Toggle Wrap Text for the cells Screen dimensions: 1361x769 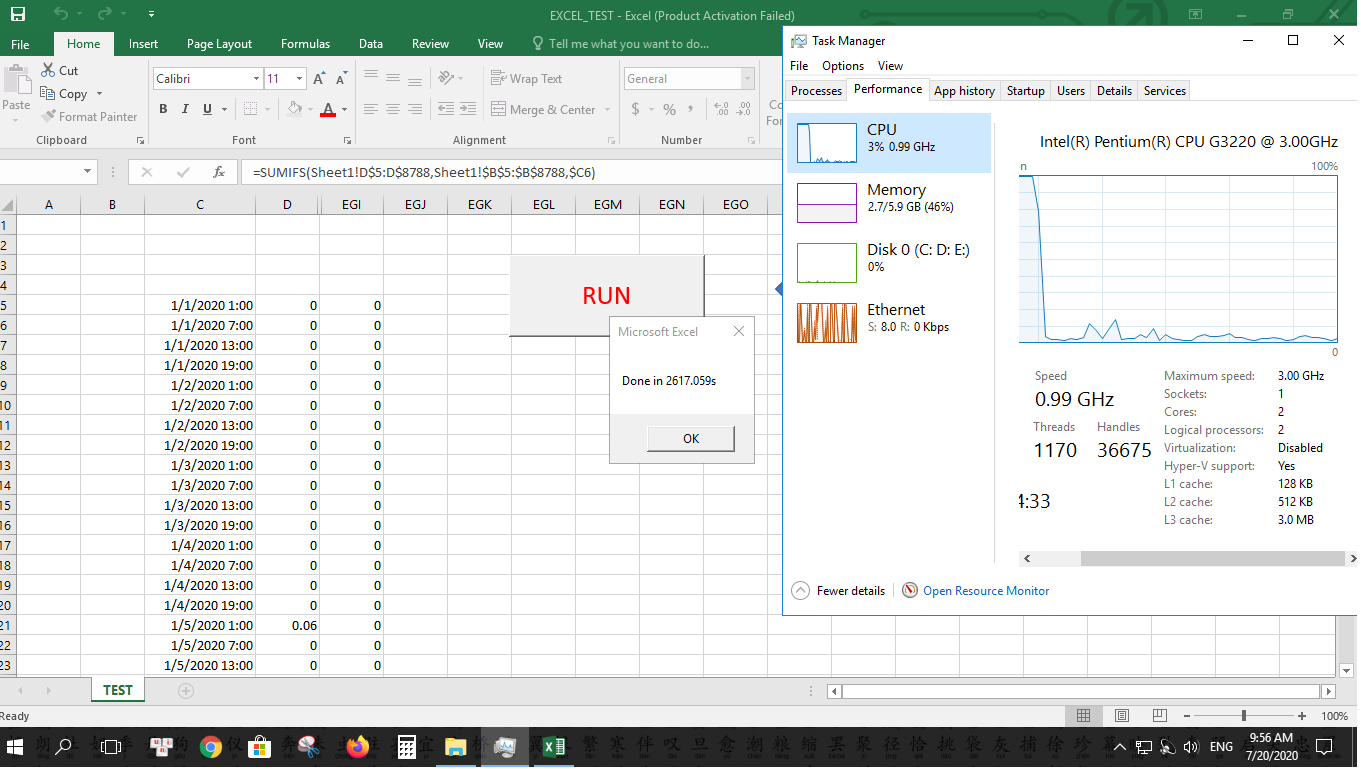[527, 78]
